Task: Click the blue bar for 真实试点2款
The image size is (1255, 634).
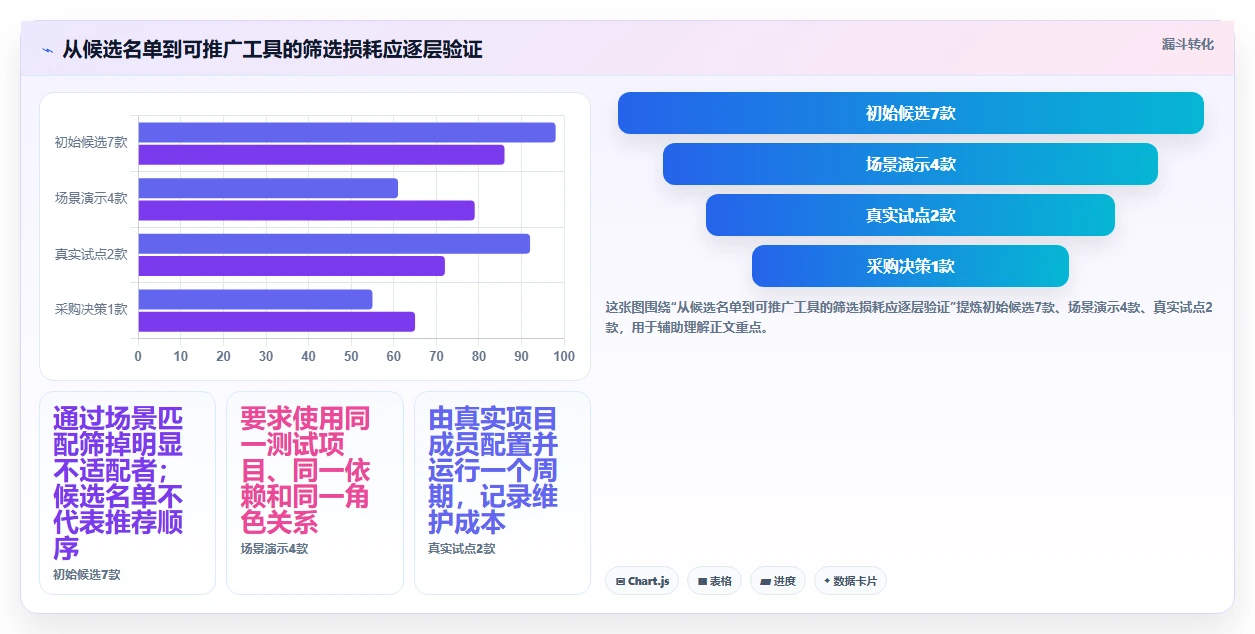Action: (x=334, y=244)
